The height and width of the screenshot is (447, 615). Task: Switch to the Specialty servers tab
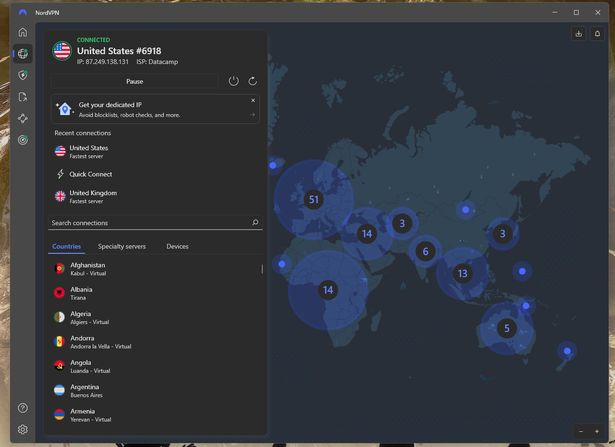click(122, 246)
